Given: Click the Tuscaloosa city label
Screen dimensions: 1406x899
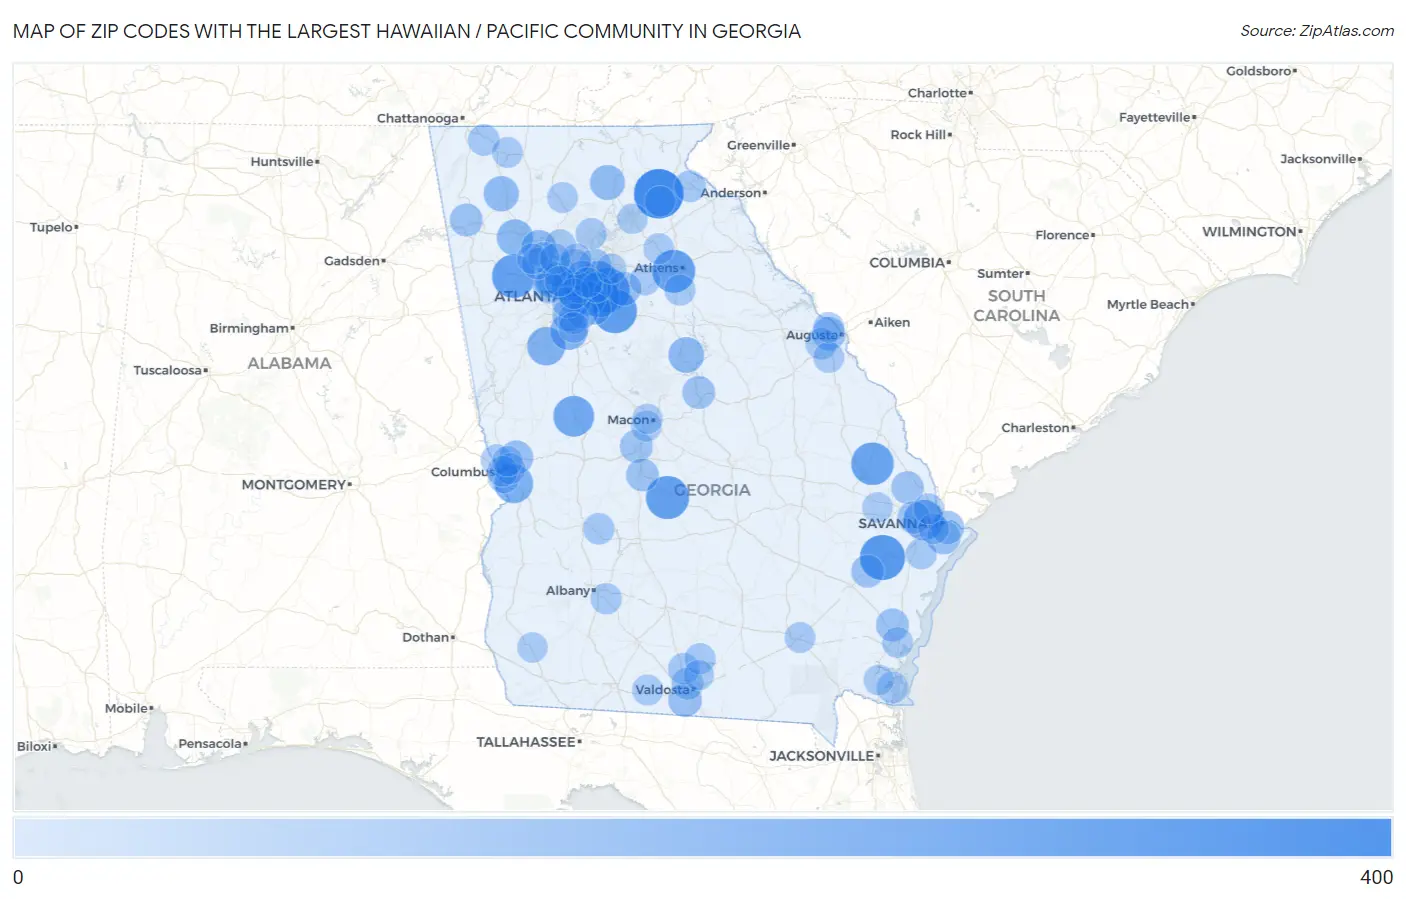Looking at the screenshot, I should [167, 370].
